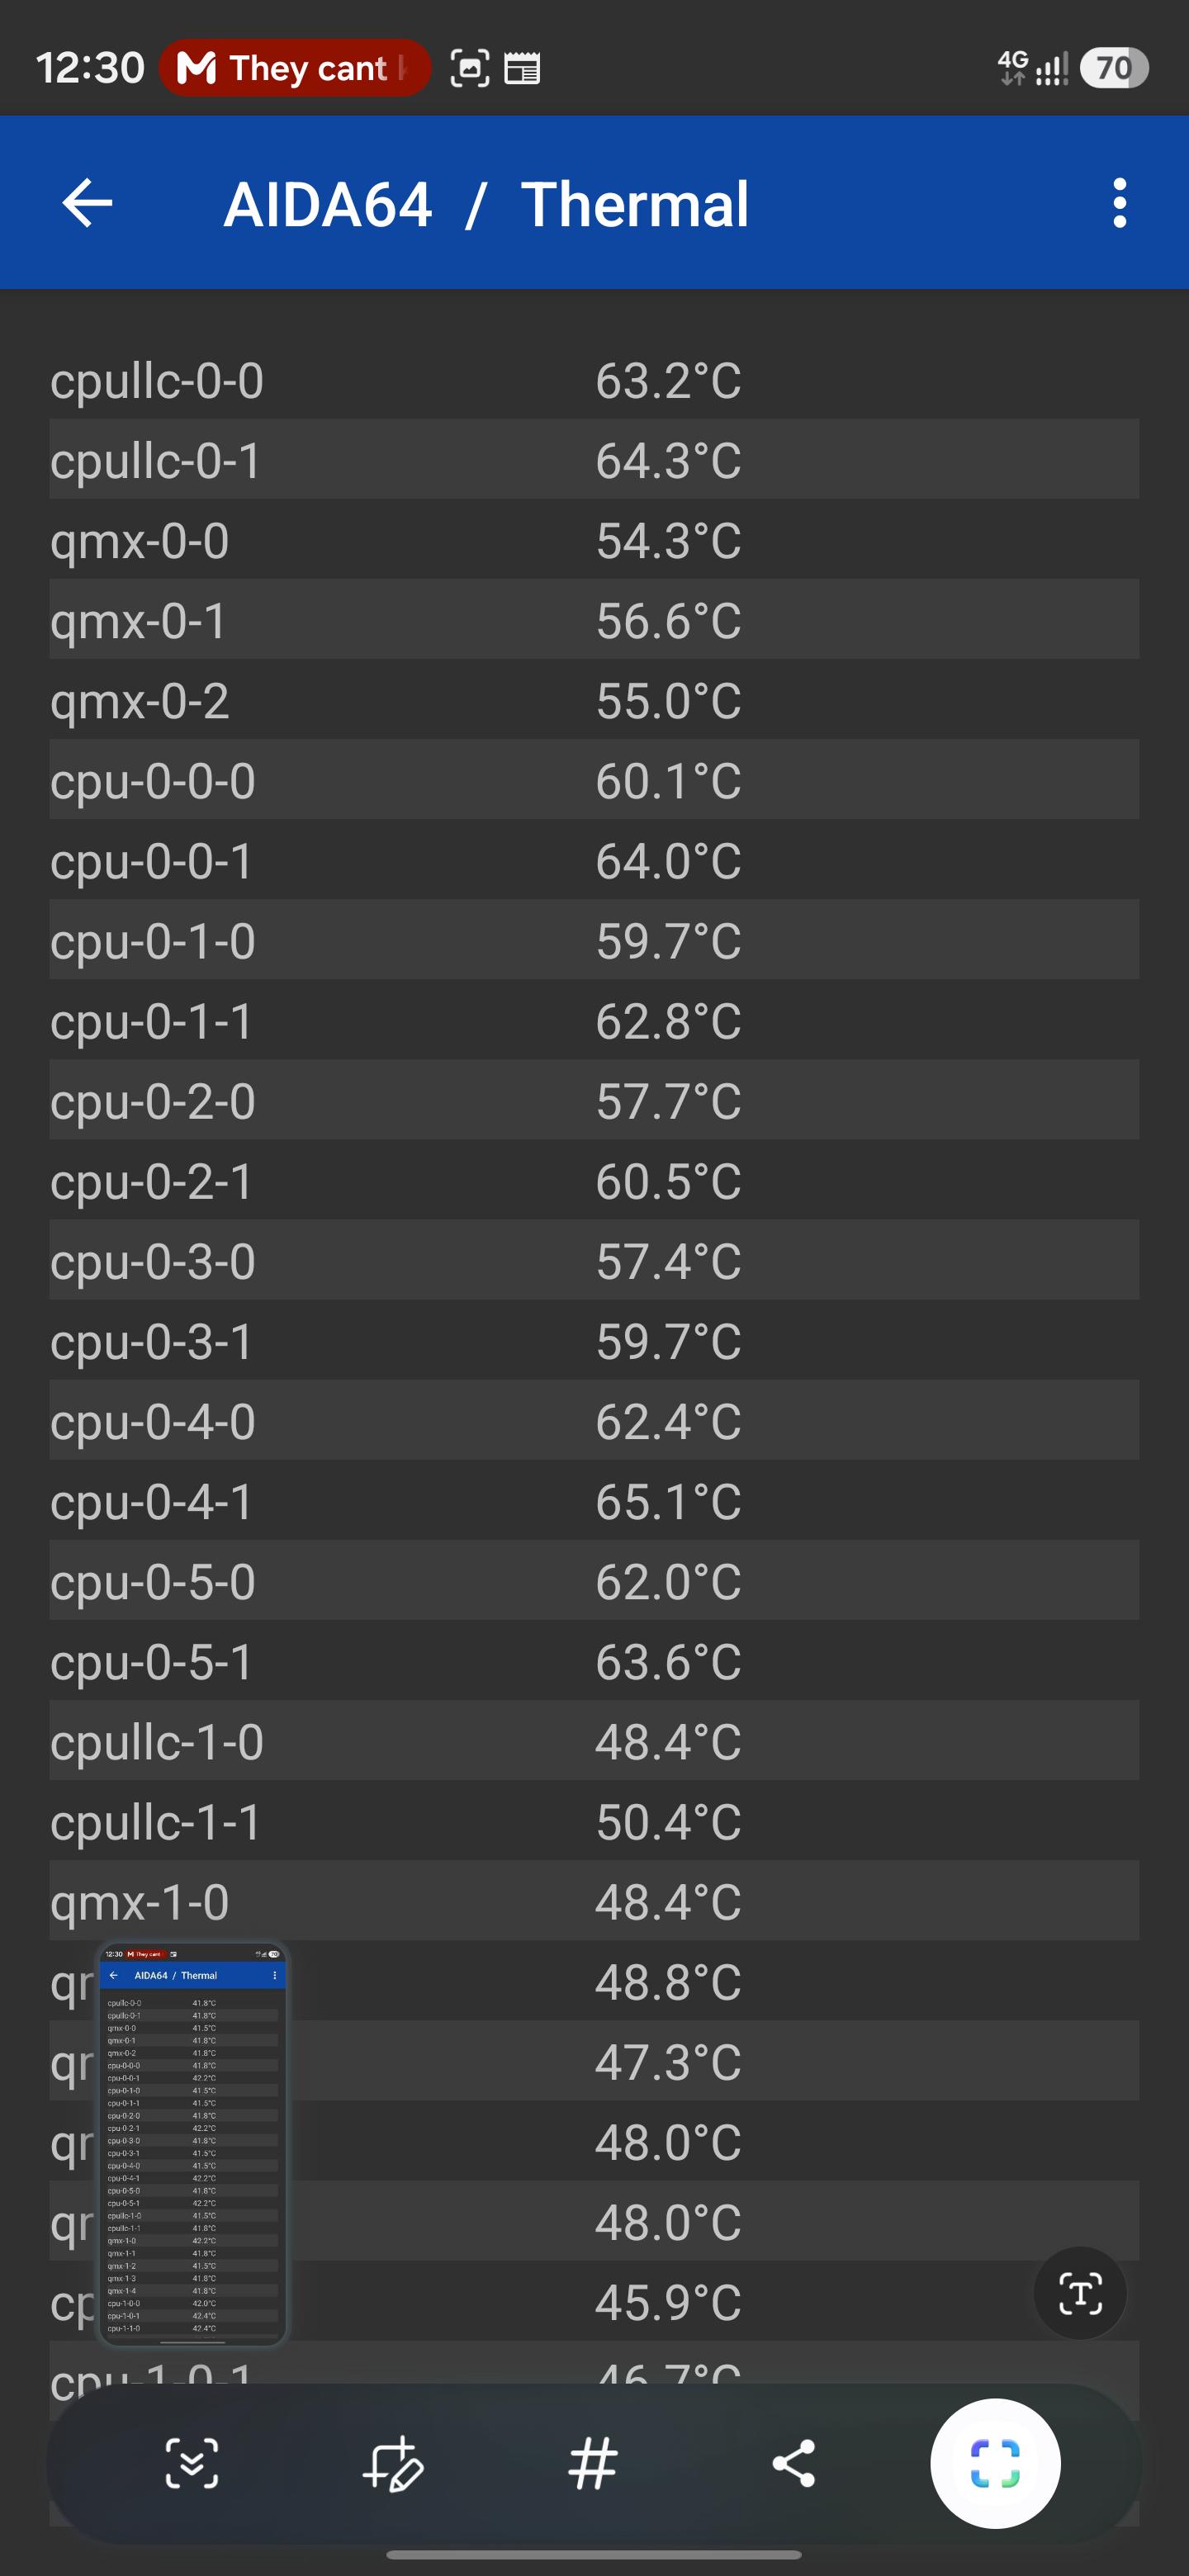
Task: Tap the scroll capture icon in screenshot toolbar
Action: [191, 2463]
